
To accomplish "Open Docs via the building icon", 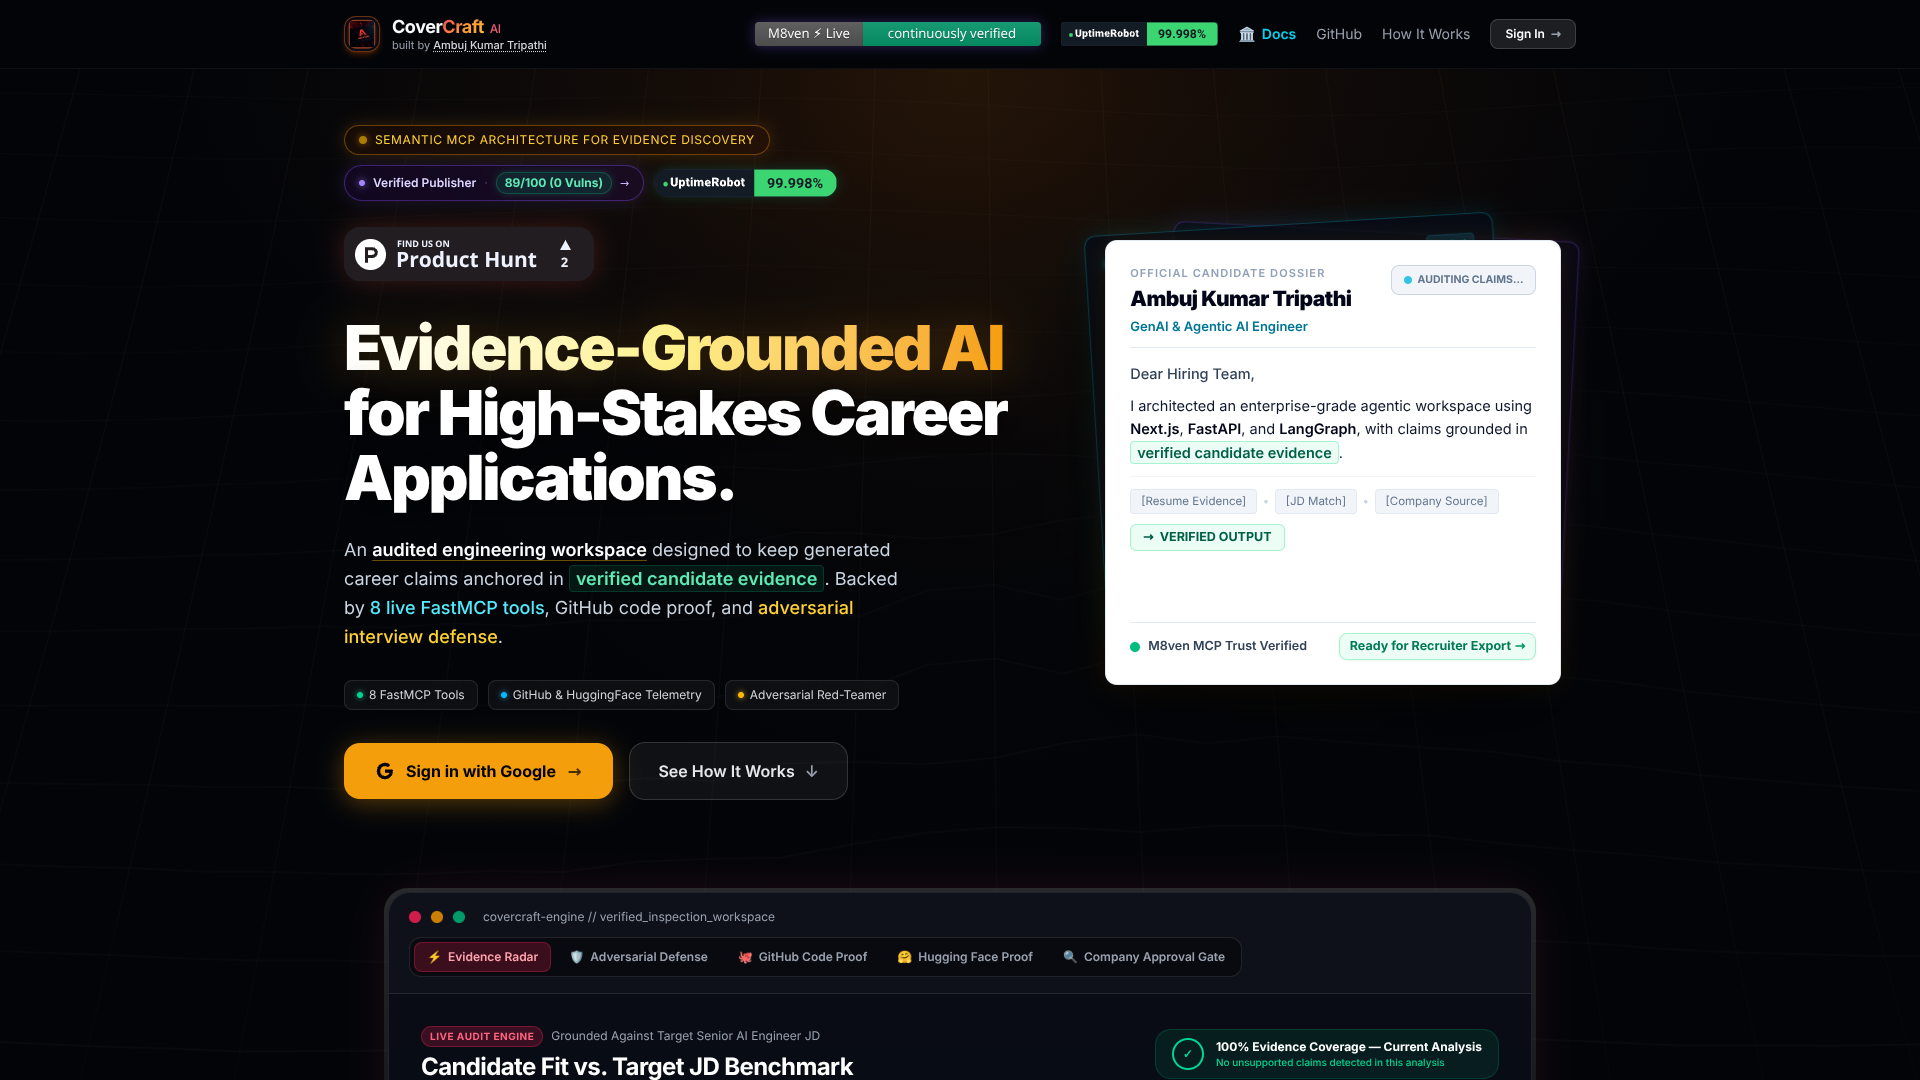I will click(1247, 34).
